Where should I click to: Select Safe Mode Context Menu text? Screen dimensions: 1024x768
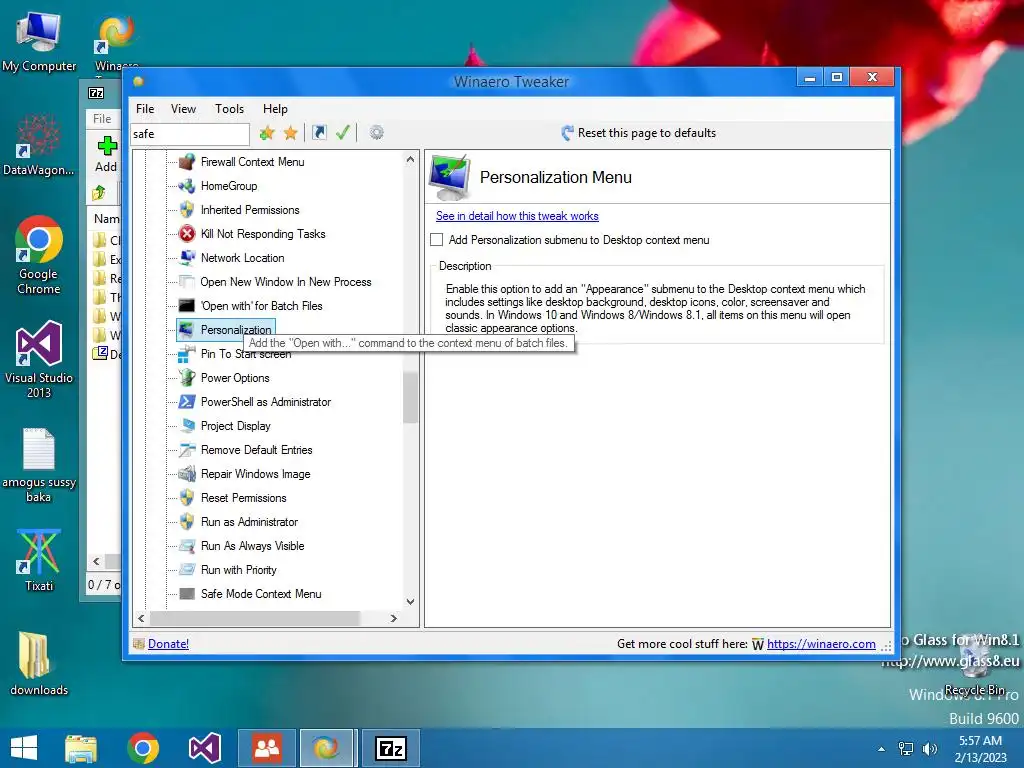pyautogui.click(x=261, y=594)
